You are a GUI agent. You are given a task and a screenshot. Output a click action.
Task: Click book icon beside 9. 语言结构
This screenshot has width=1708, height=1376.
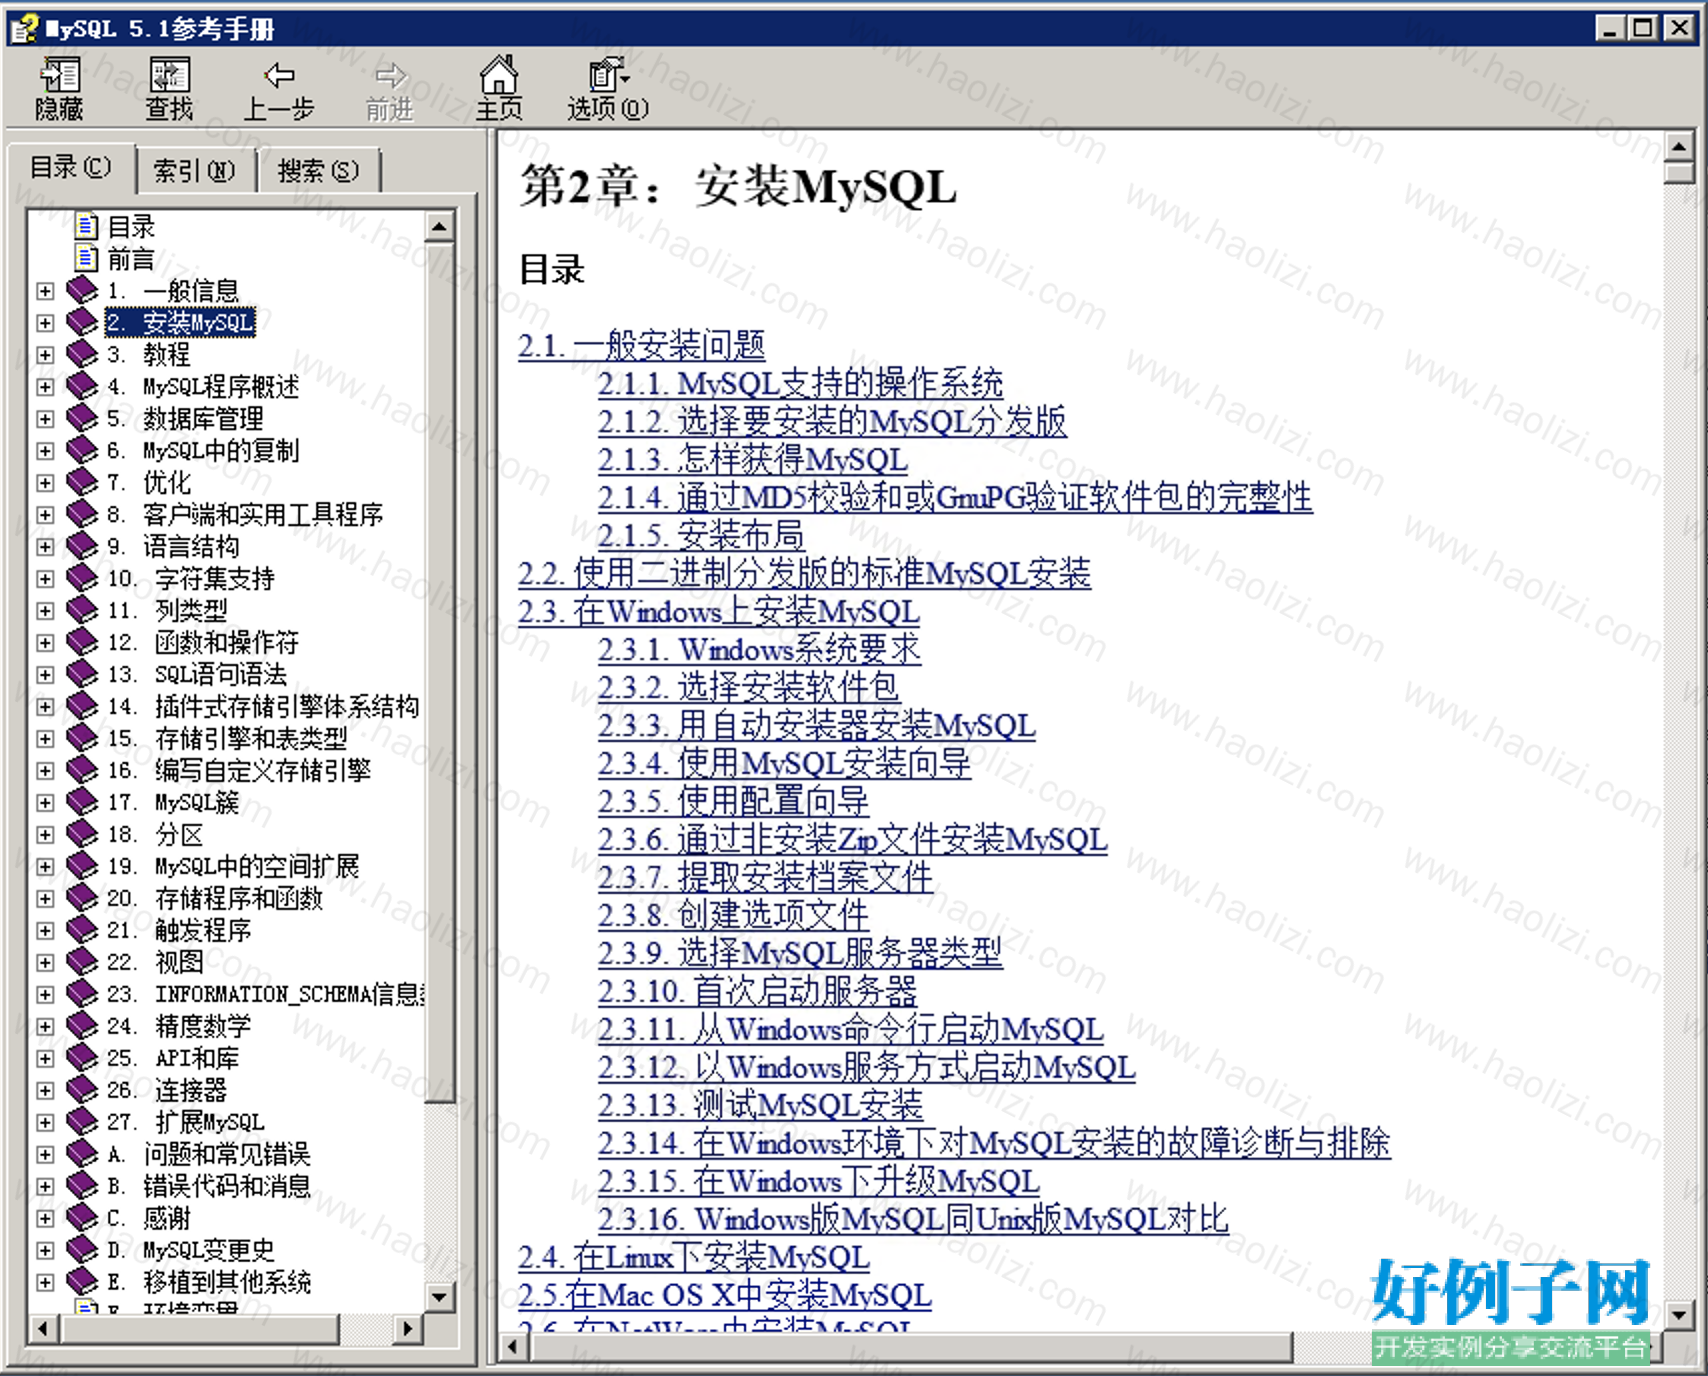point(82,546)
